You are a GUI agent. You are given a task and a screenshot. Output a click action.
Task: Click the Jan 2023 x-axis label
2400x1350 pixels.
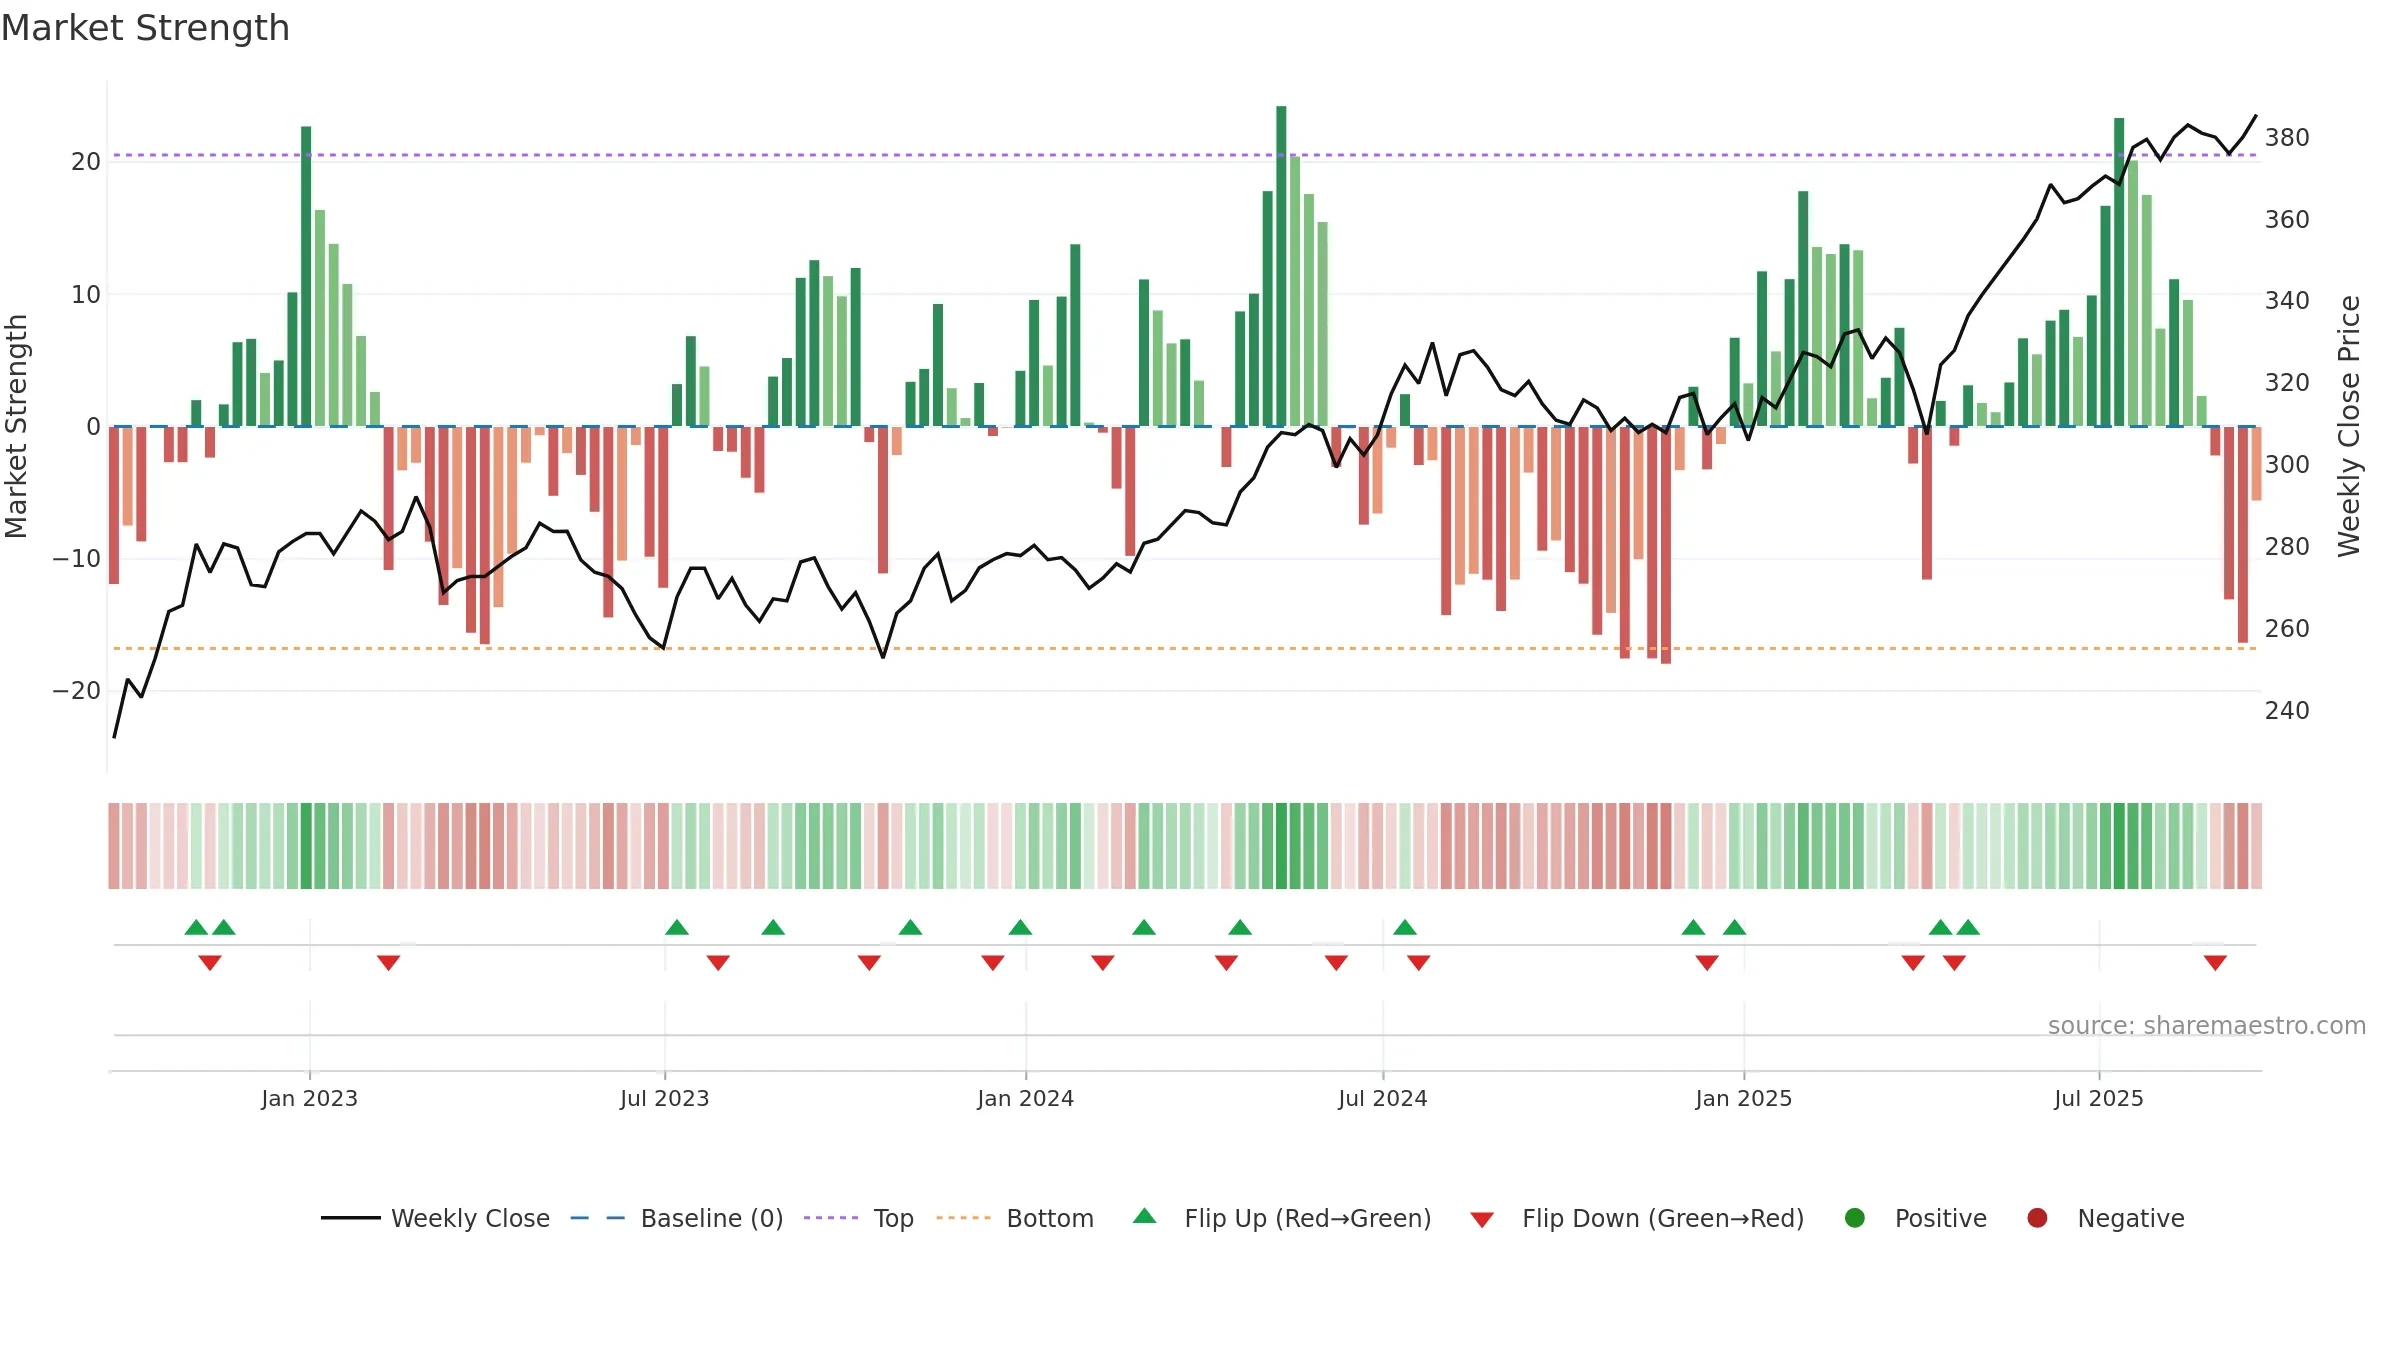coord(309,1098)
